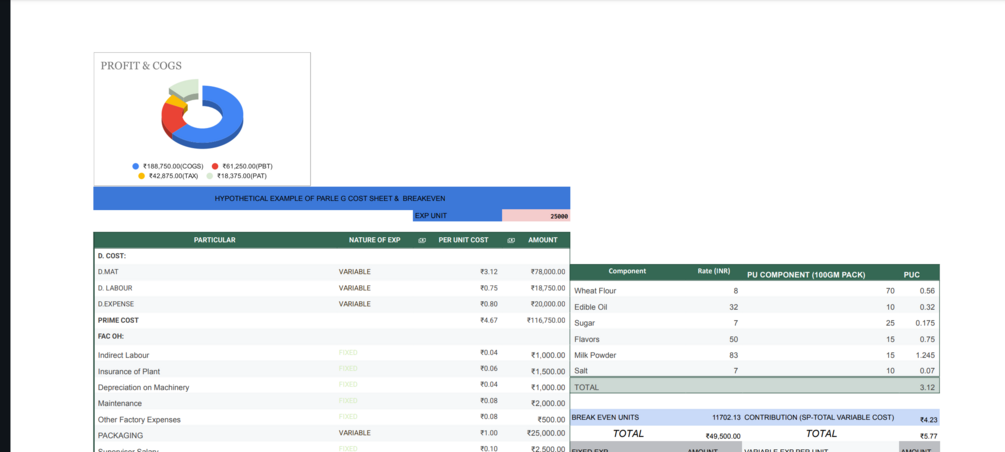The height and width of the screenshot is (452, 1005).
Task: Select the Edible Oil component row
Action: pyautogui.click(x=755, y=307)
